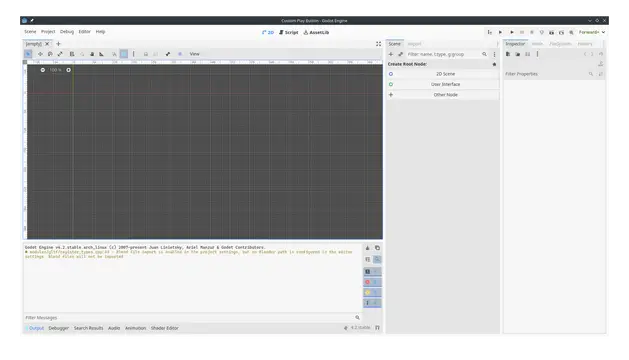Instantiate child scene link icon

(x=400, y=54)
